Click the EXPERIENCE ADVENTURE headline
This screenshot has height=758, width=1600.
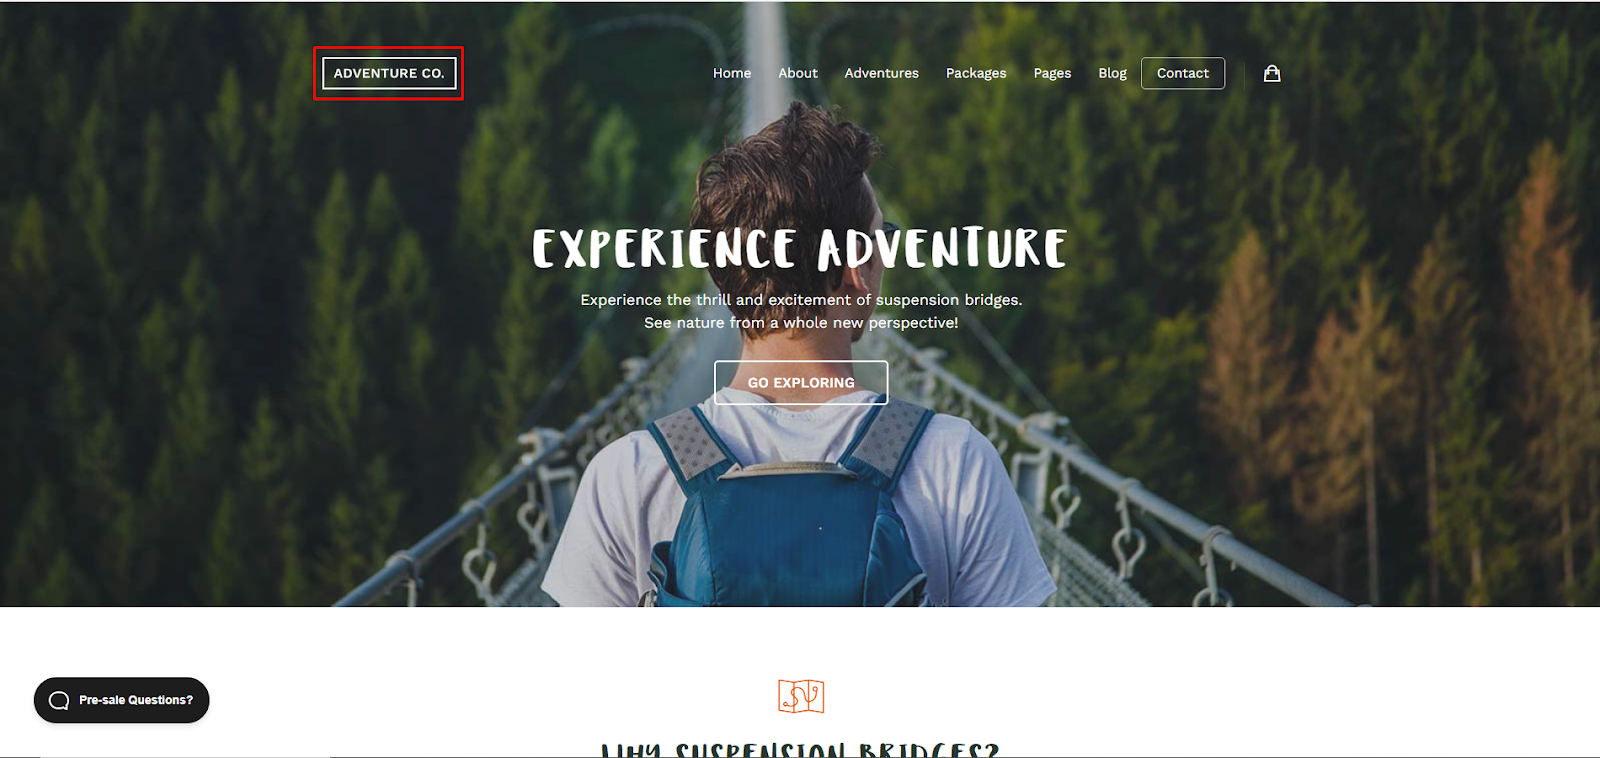pos(800,249)
